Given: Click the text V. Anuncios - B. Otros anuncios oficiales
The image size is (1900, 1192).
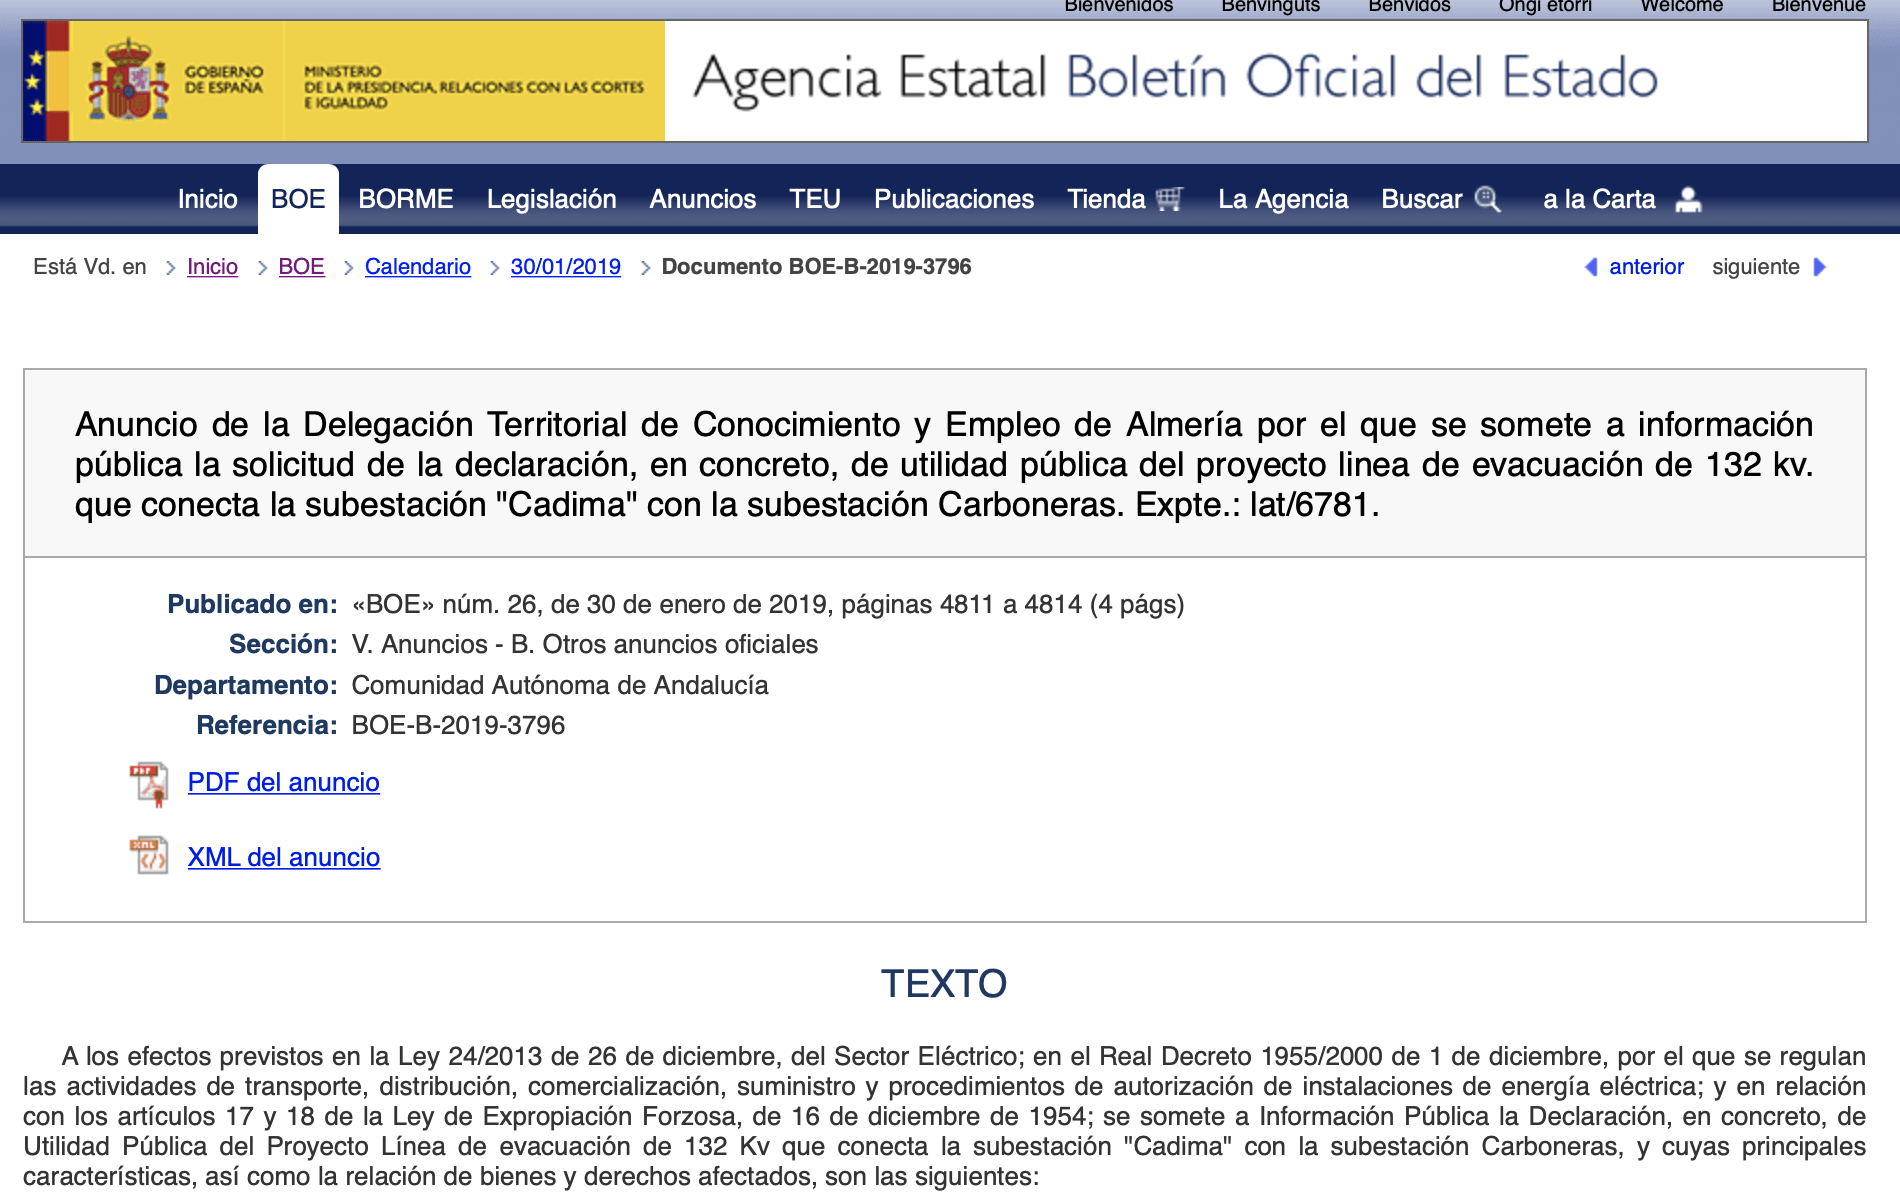Looking at the screenshot, I should click(x=585, y=644).
